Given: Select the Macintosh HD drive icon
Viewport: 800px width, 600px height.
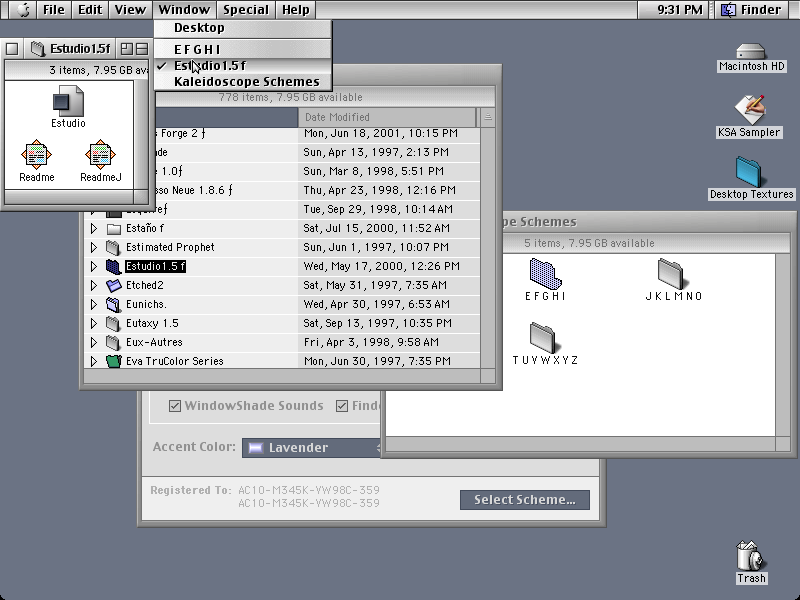Looking at the screenshot, I should click(751, 52).
